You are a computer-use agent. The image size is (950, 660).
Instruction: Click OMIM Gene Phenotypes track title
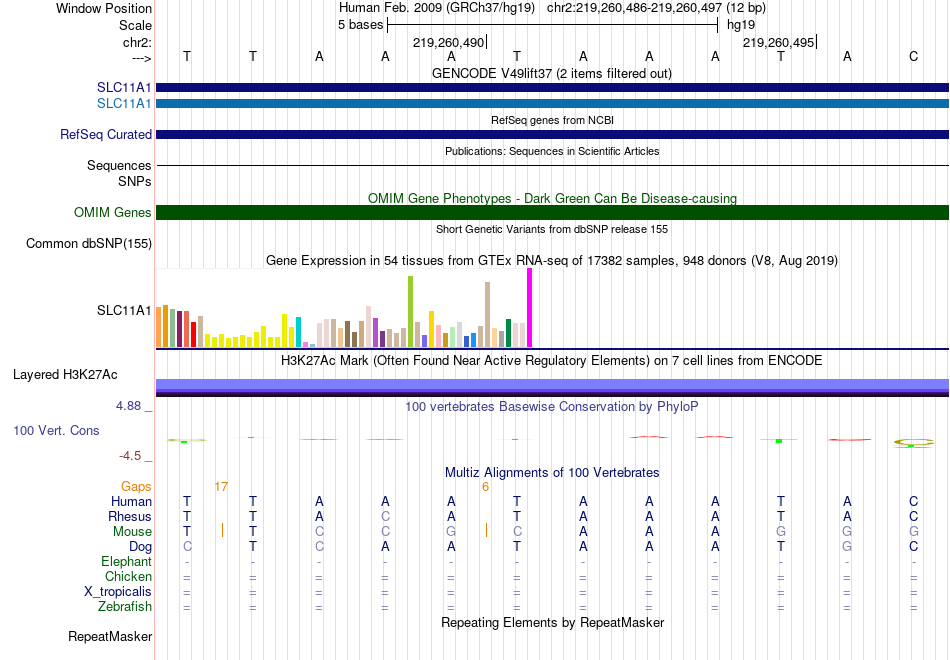tap(552, 198)
